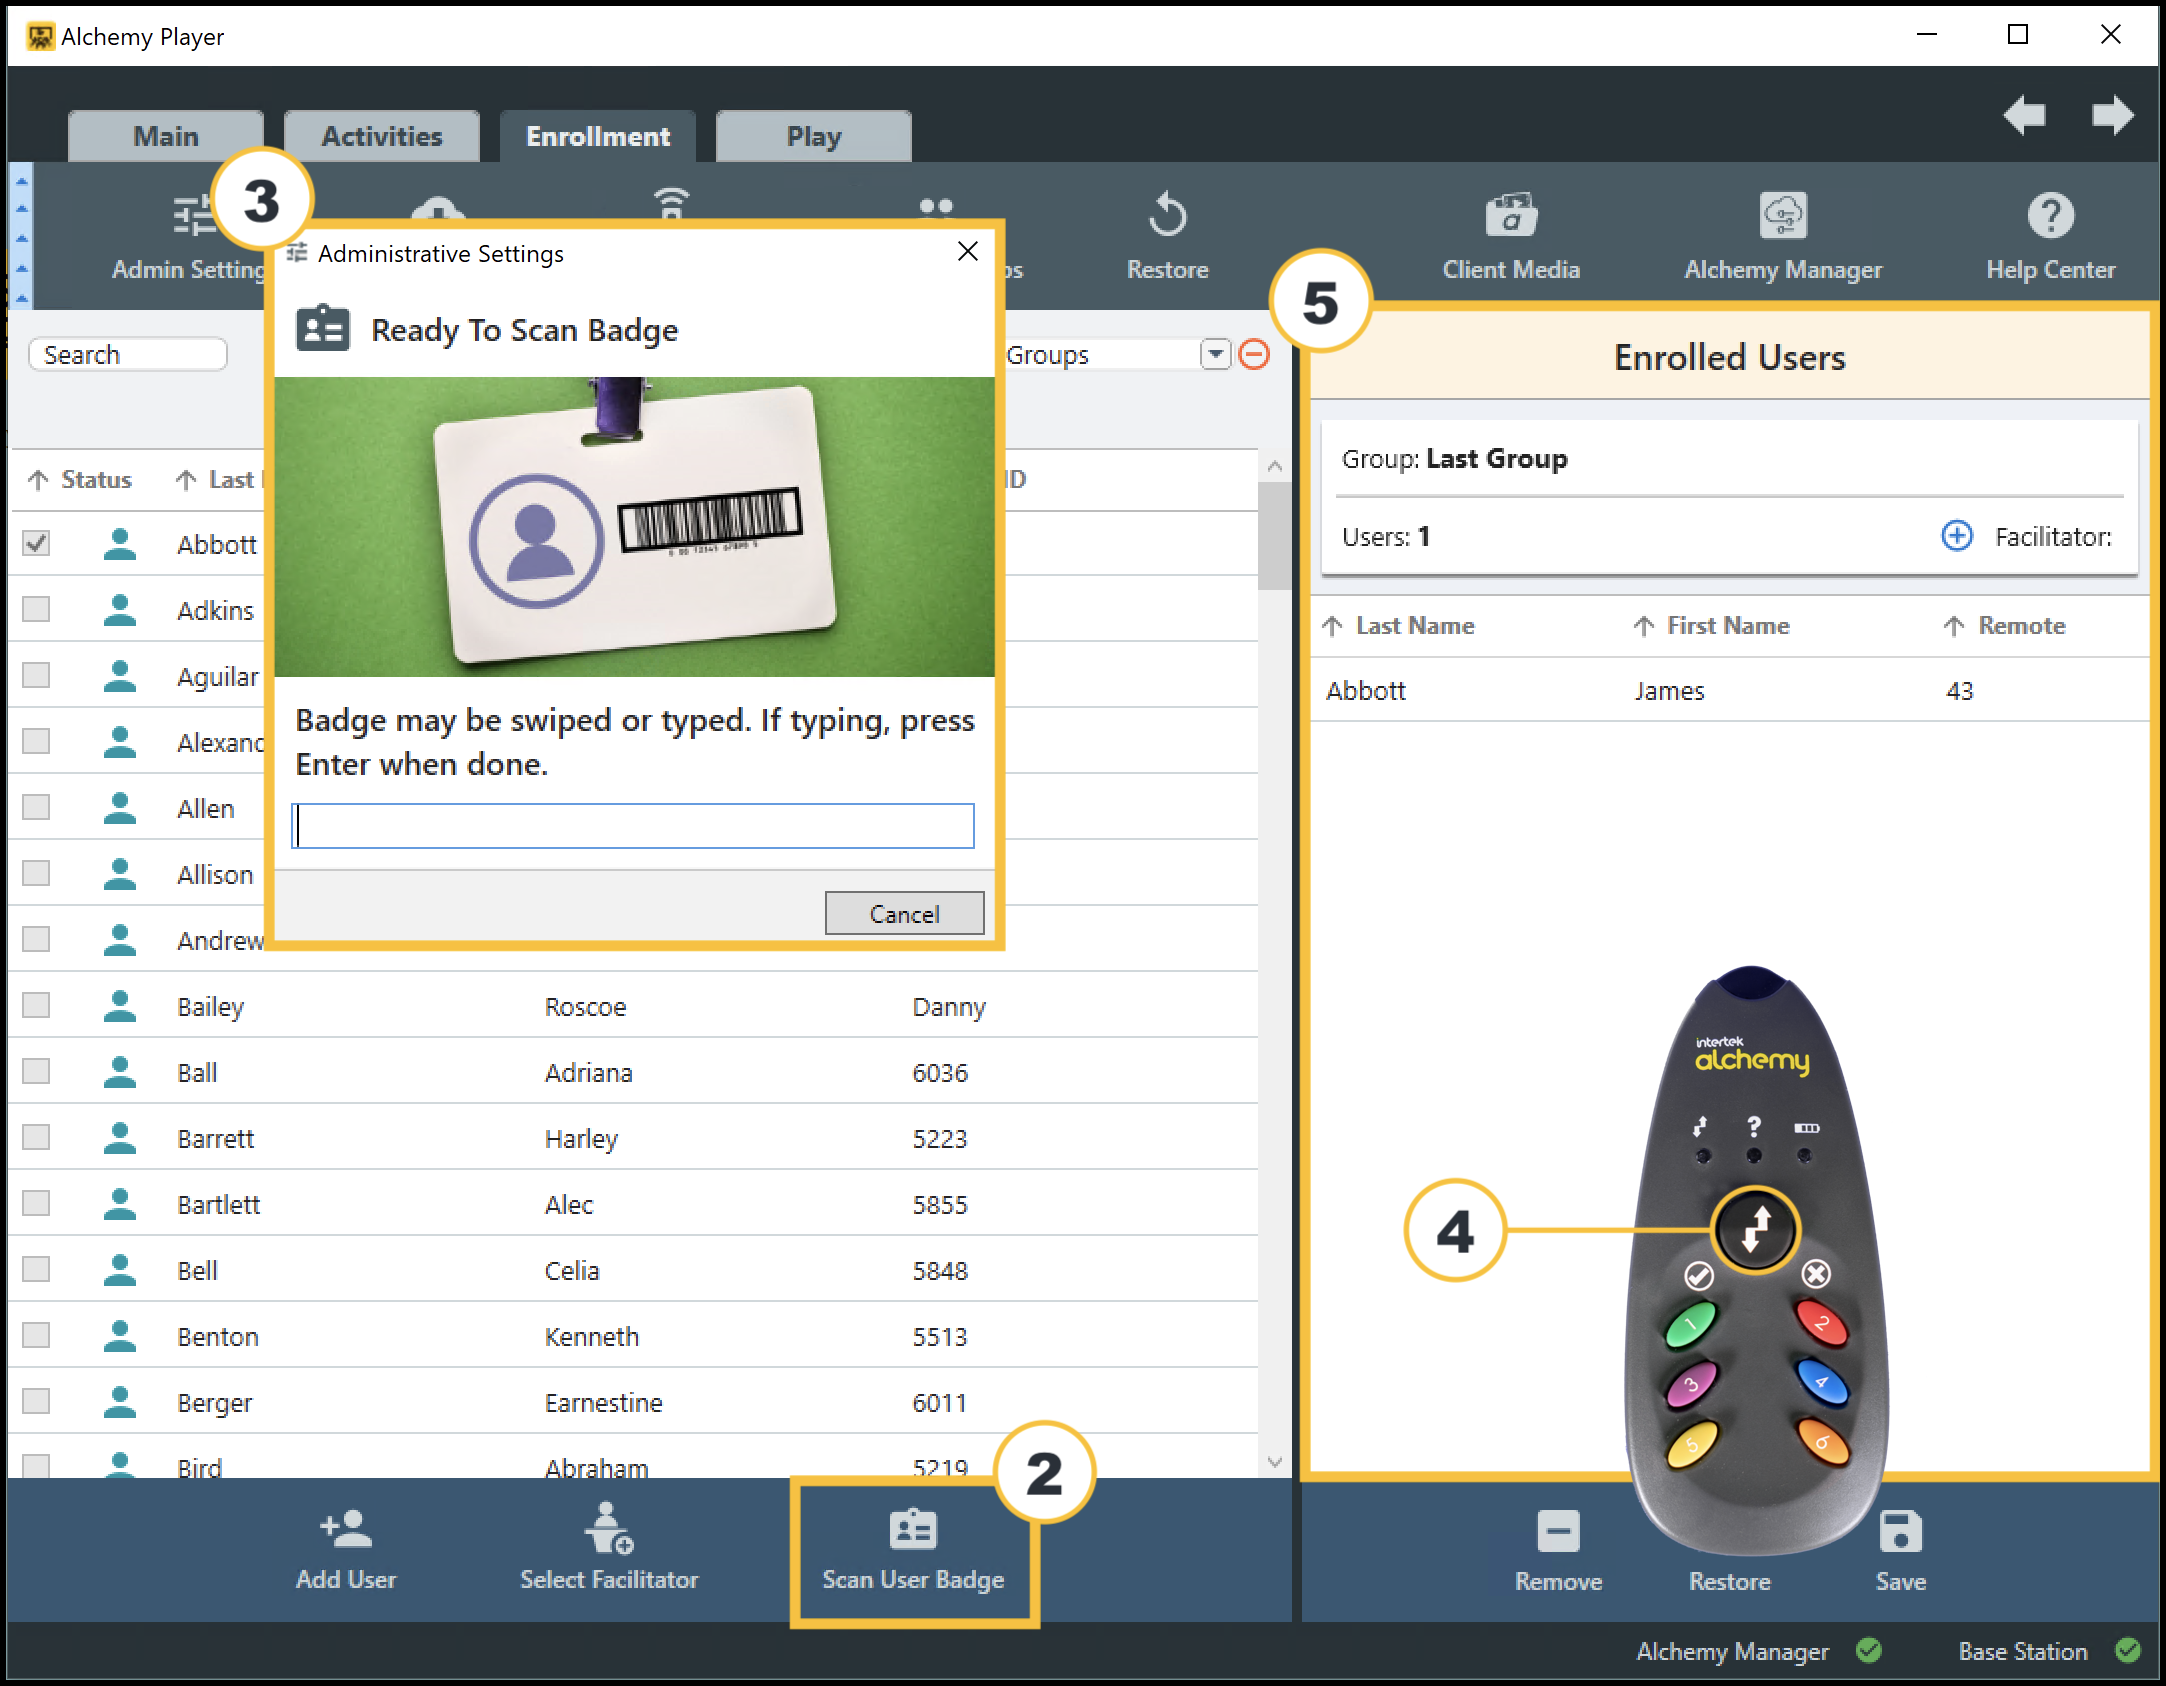Viewport: 2166px width, 1686px height.
Task: Check the Adkins checkbox
Action: click(36, 609)
